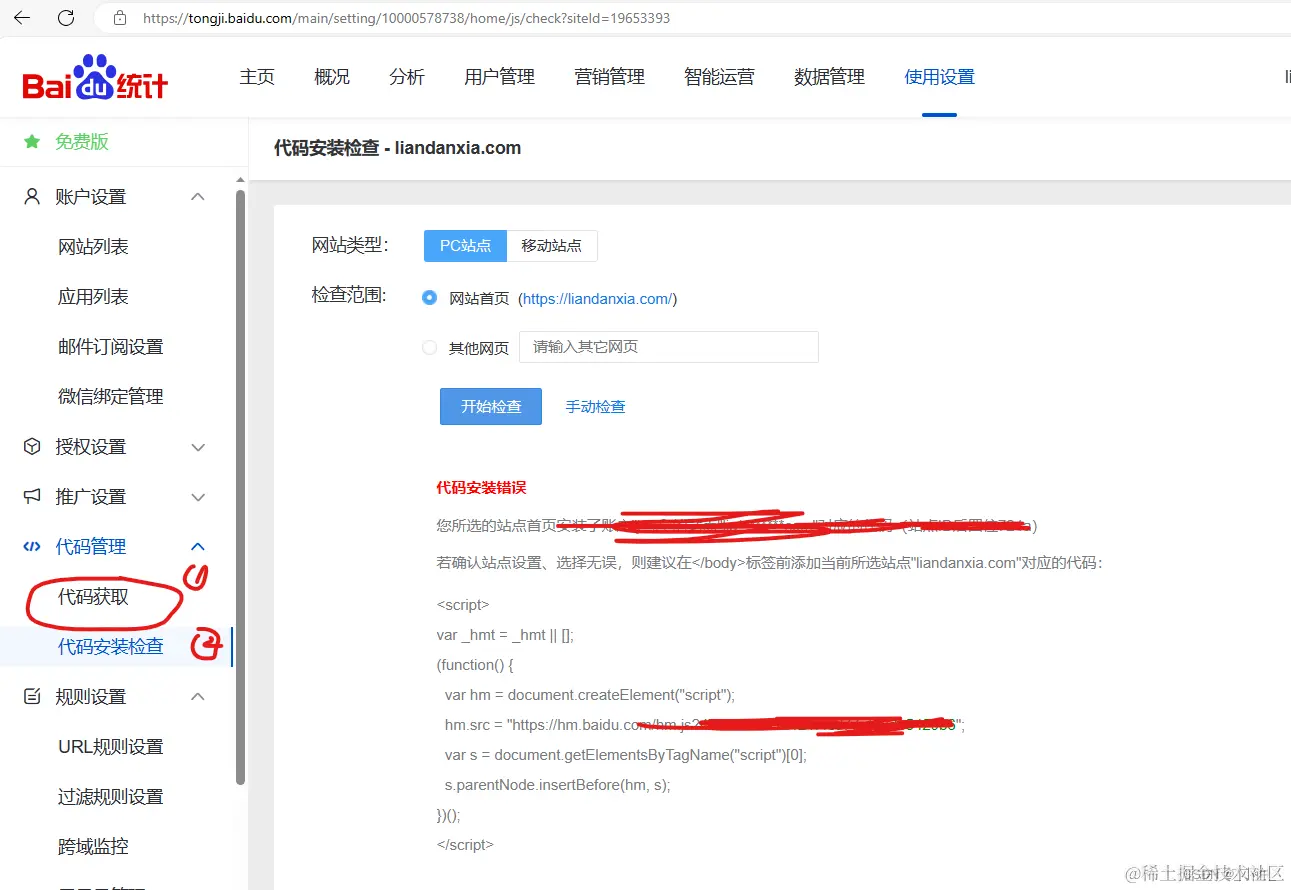Click the 开始检查 button

click(x=490, y=406)
